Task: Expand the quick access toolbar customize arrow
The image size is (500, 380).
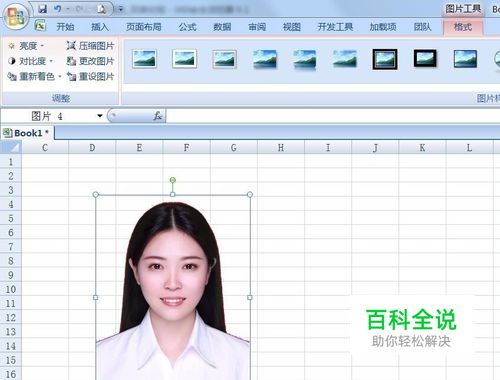Action: (121, 9)
